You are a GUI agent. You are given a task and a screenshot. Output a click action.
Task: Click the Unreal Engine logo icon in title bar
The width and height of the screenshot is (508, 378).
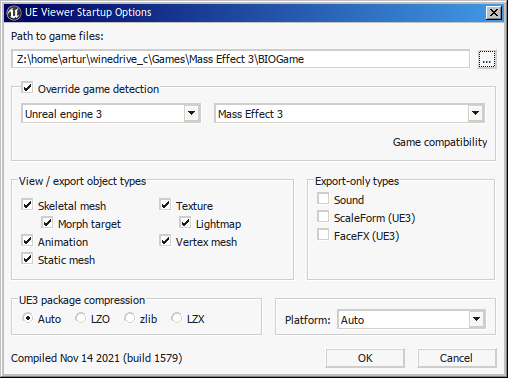point(14,13)
